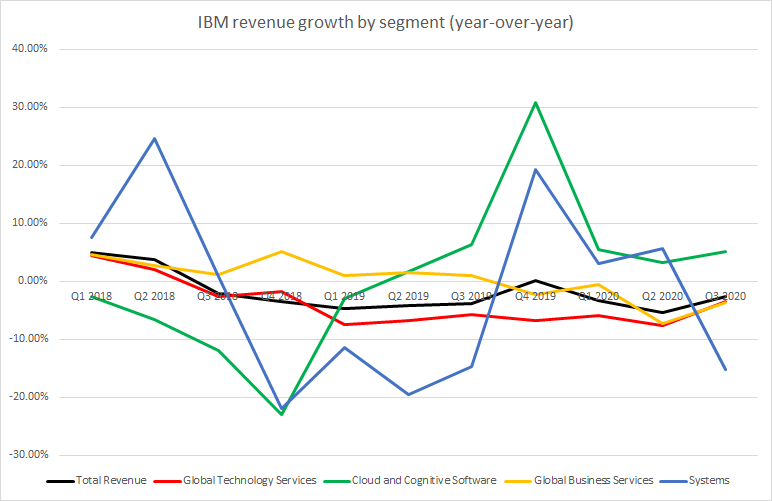Click the 10.00% axis label
This screenshot has width=772, height=501.
tap(30, 223)
